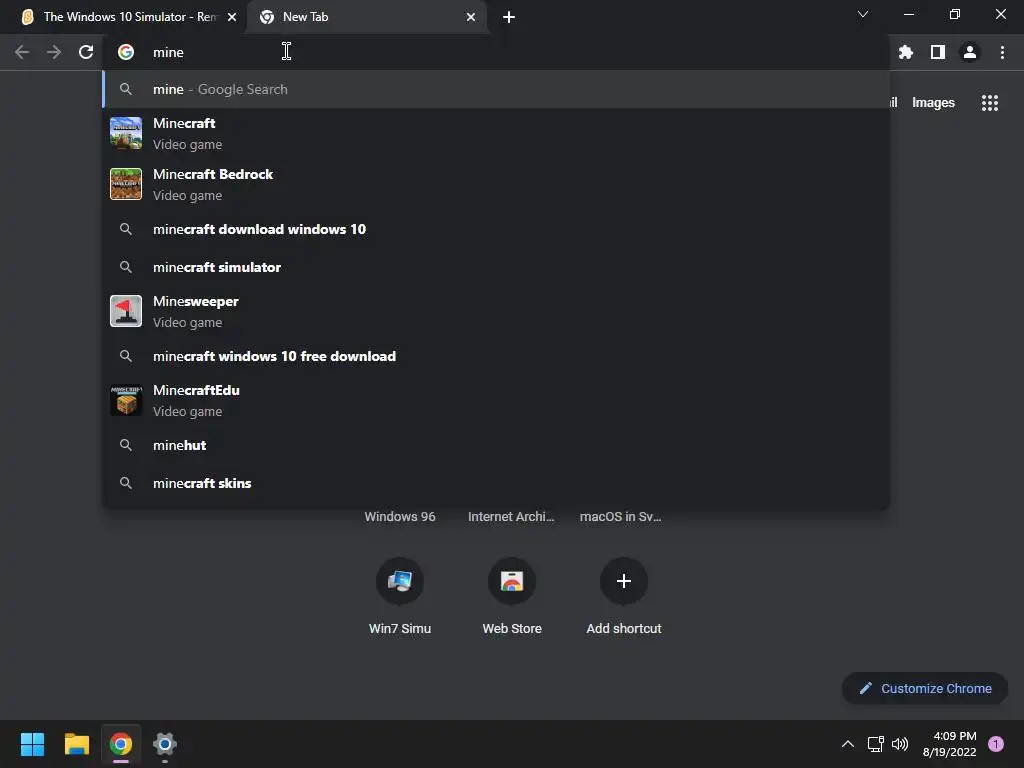1024x768 pixels.
Task: Click the Chrome taskbar icon
Action: point(121,744)
